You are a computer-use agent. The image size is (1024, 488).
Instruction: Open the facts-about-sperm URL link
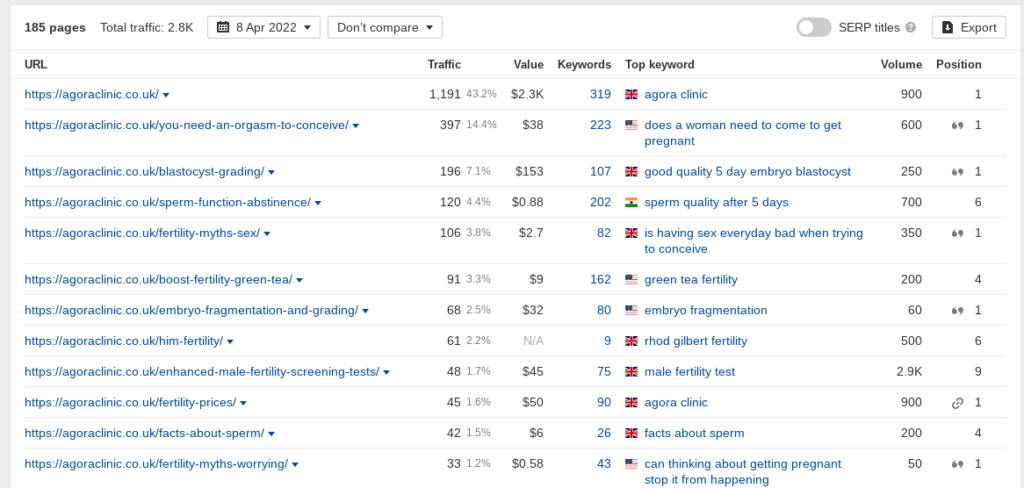[x=144, y=433]
